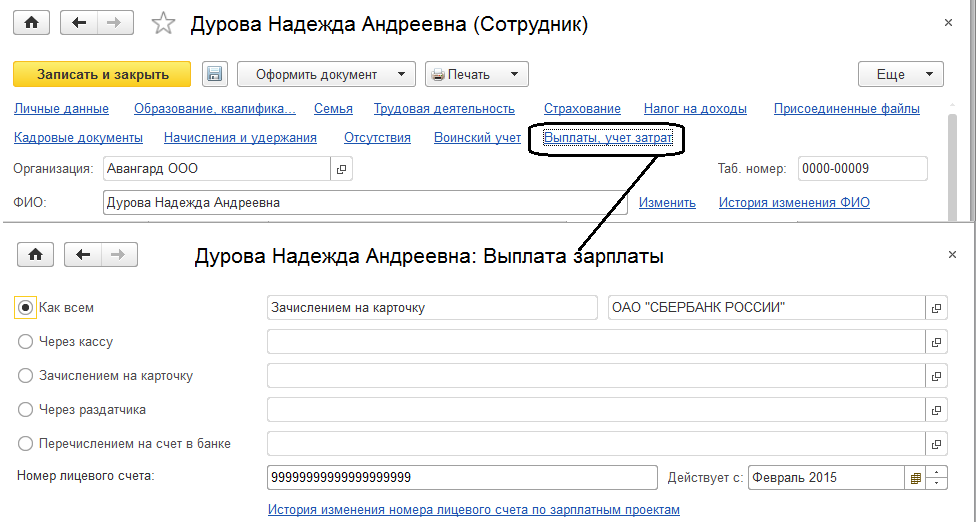Viewport: 976px width, 522px height.
Task: Click the Таб. номер field
Action: tap(863, 169)
